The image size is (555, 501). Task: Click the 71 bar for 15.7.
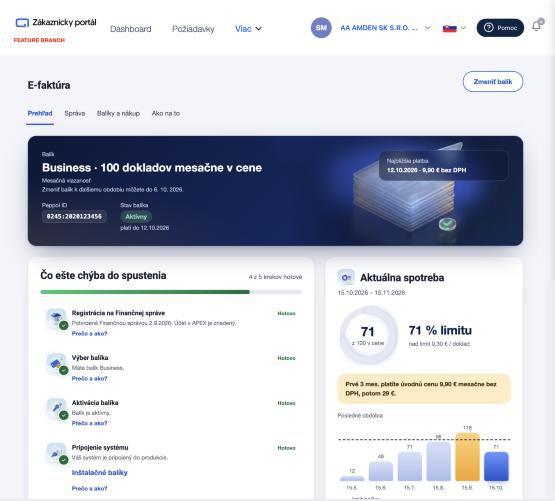pyautogui.click(x=410, y=466)
